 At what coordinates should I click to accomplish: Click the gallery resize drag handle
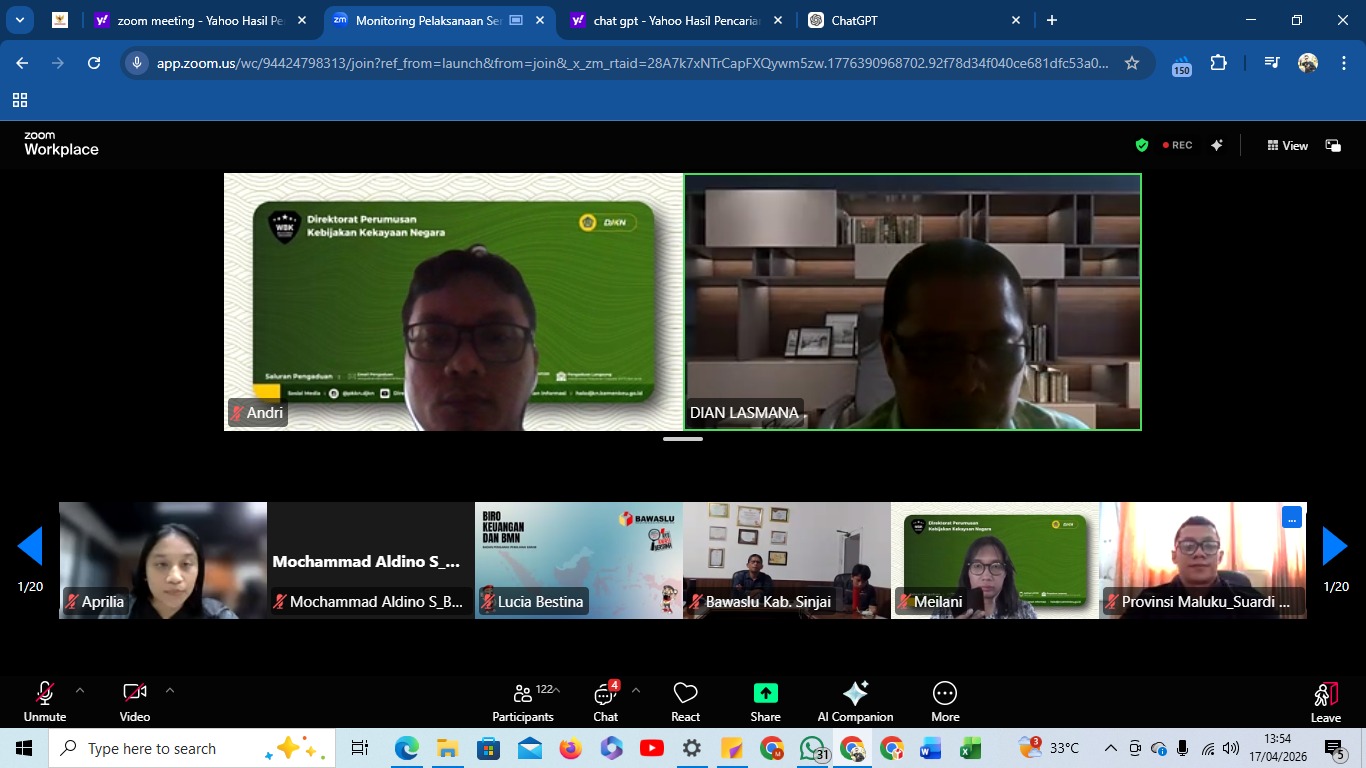[683, 439]
